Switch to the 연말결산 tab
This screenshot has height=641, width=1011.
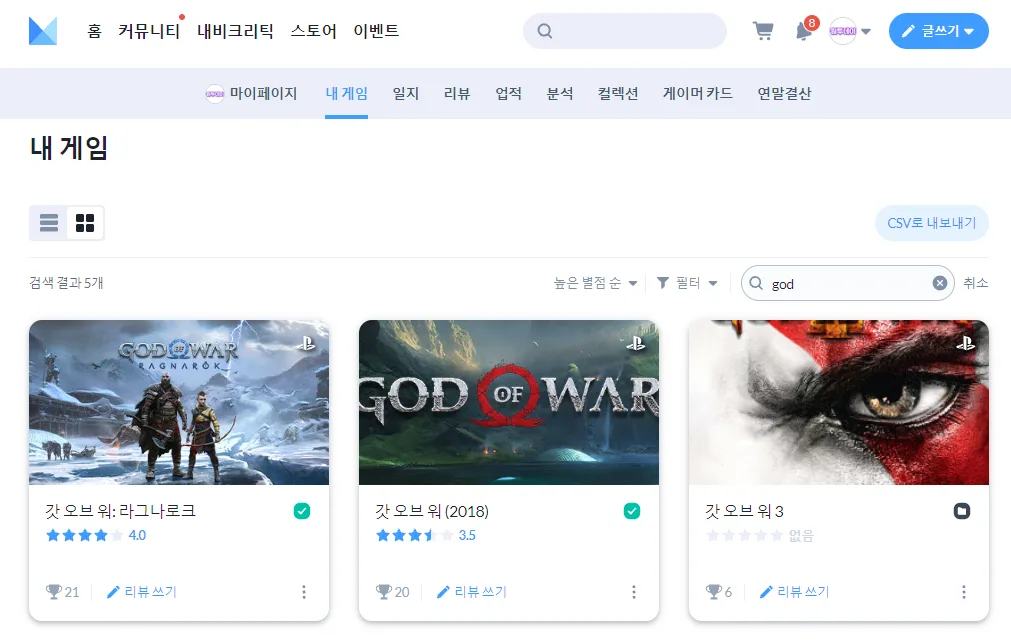[x=784, y=94]
